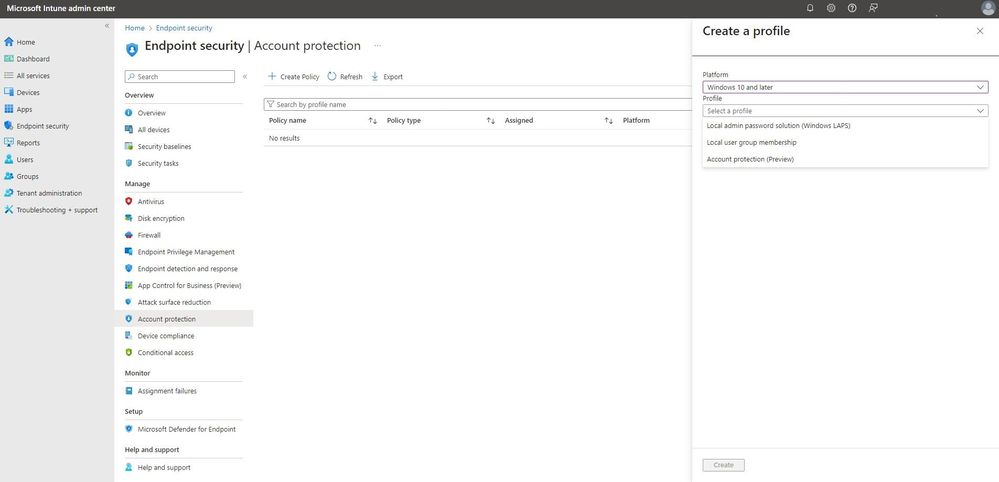
Task: Click the Tenant administration icon
Action: click(9, 193)
